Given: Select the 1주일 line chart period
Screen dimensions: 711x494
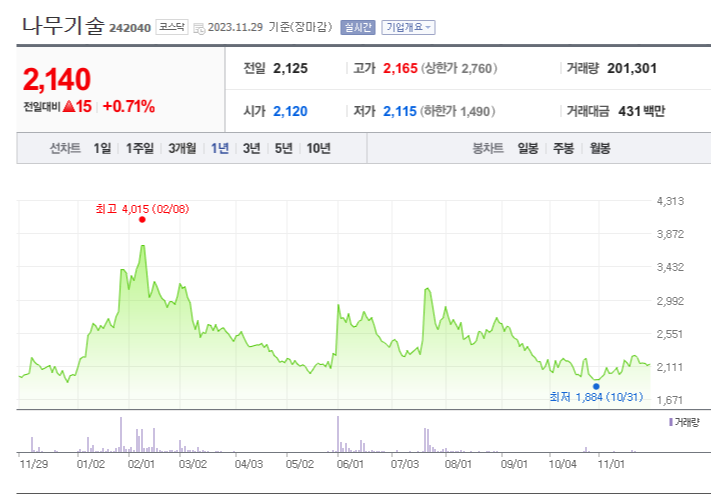Looking at the screenshot, I should click(140, 148).
